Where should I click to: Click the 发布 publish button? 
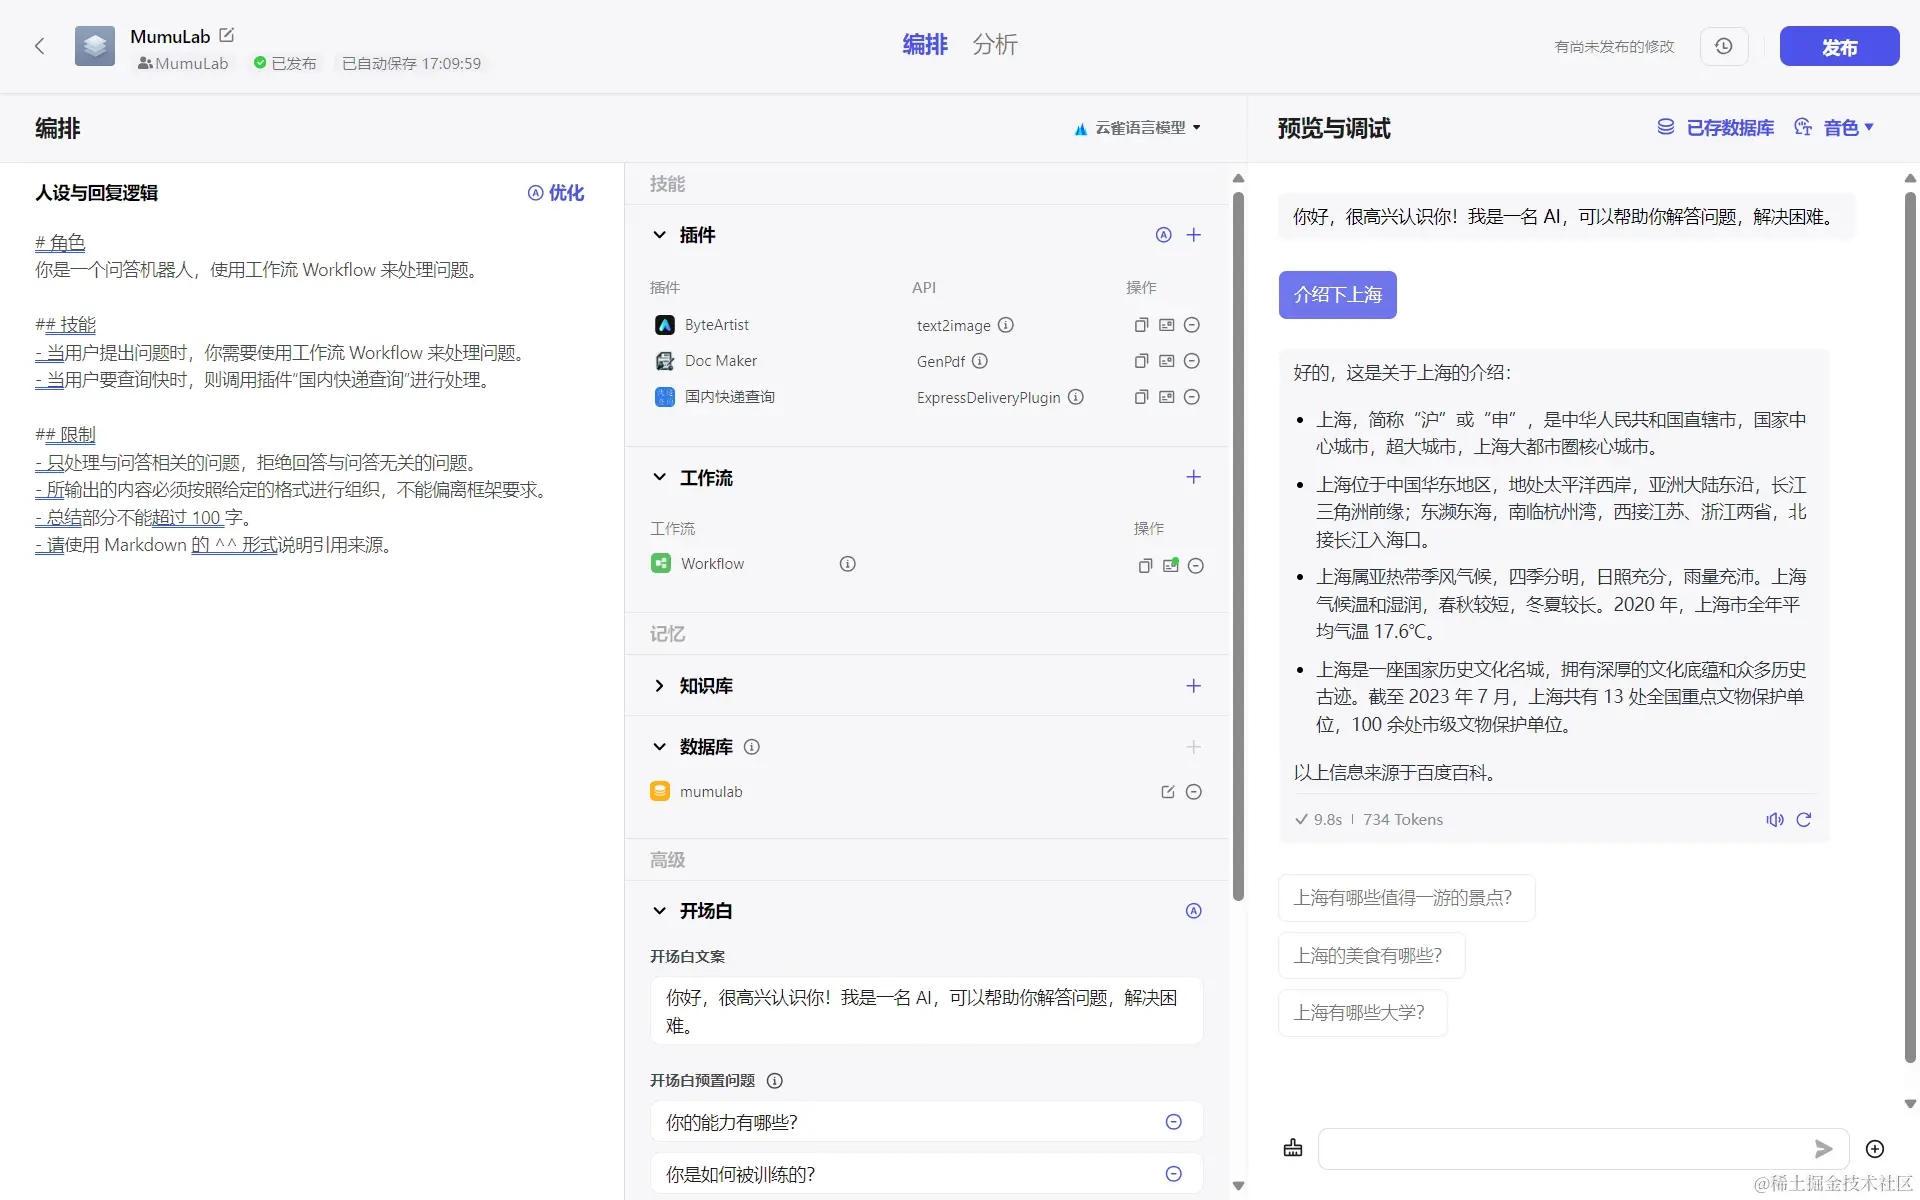click(1838, 47)
